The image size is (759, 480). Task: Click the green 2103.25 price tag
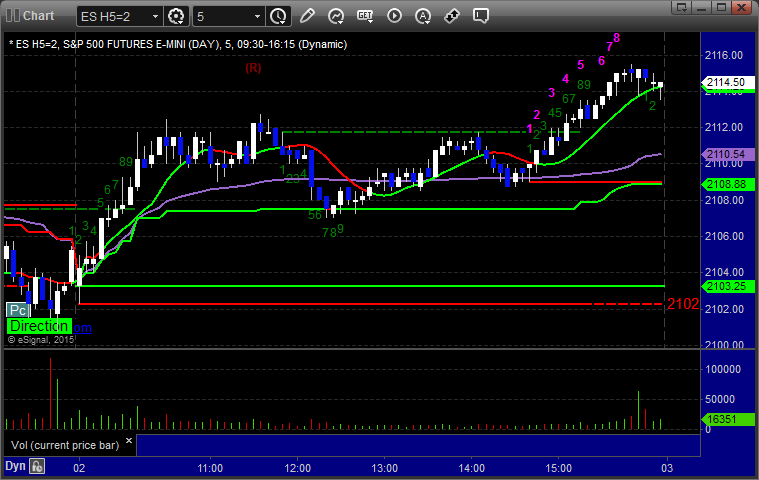tap(728, 286)
